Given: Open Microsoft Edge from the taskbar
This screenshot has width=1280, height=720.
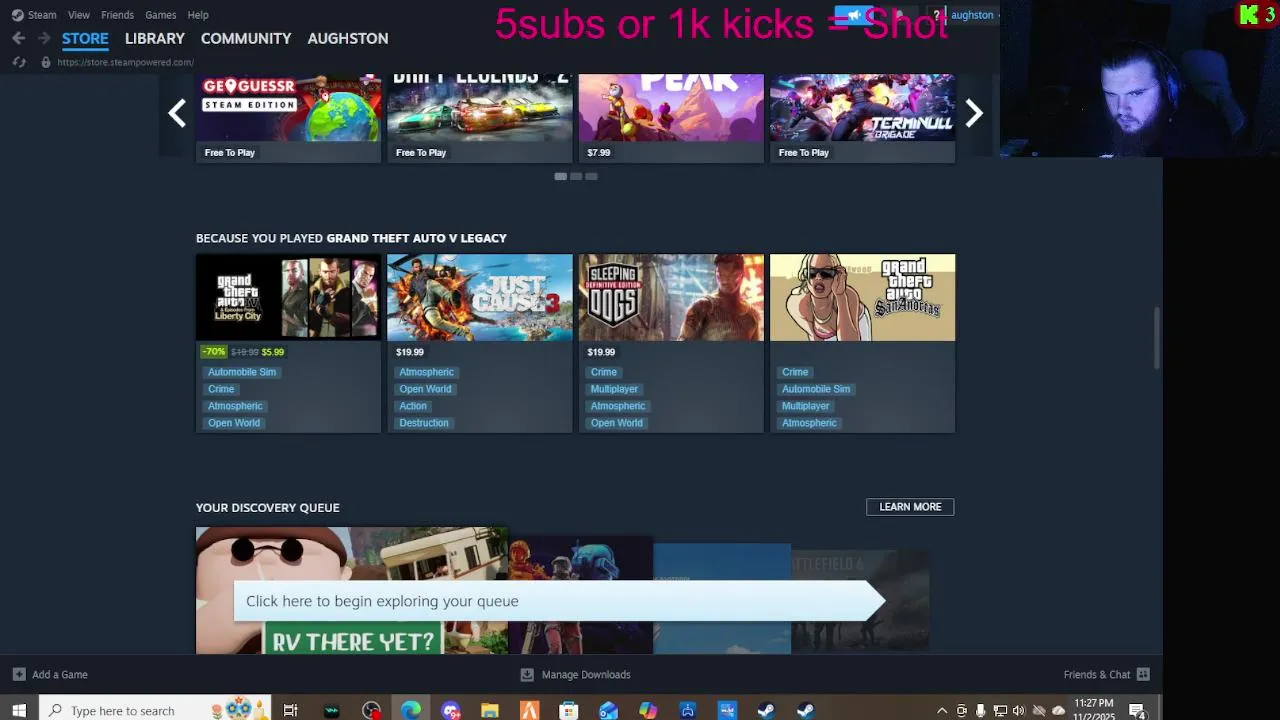Looking at the screenshot, I should (x=411, y=710).
